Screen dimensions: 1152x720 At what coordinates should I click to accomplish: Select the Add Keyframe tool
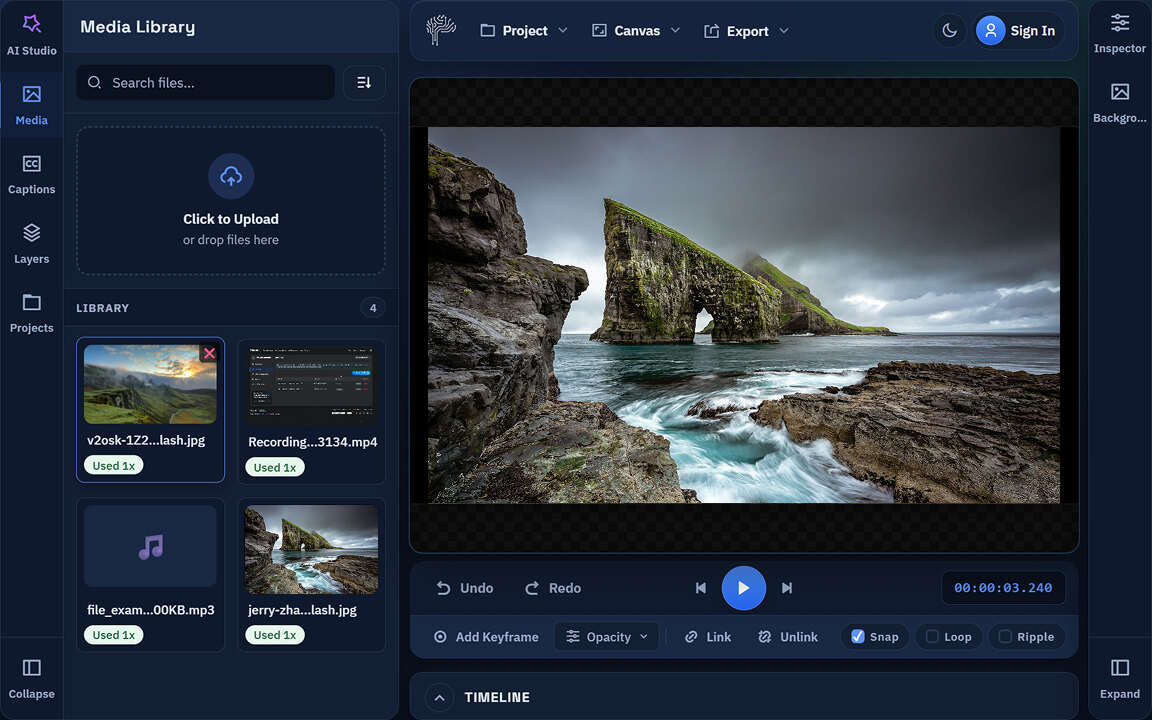[486, 636]
